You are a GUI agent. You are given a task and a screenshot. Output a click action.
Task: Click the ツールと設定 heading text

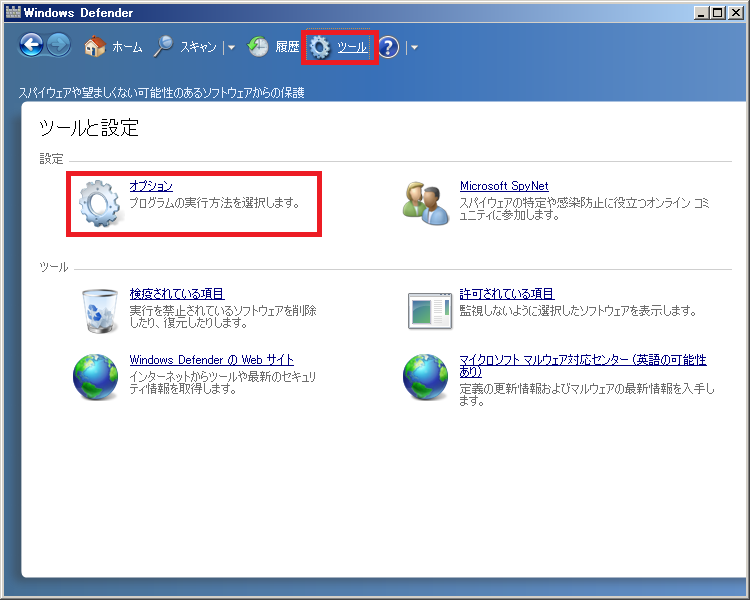[89, 128]
